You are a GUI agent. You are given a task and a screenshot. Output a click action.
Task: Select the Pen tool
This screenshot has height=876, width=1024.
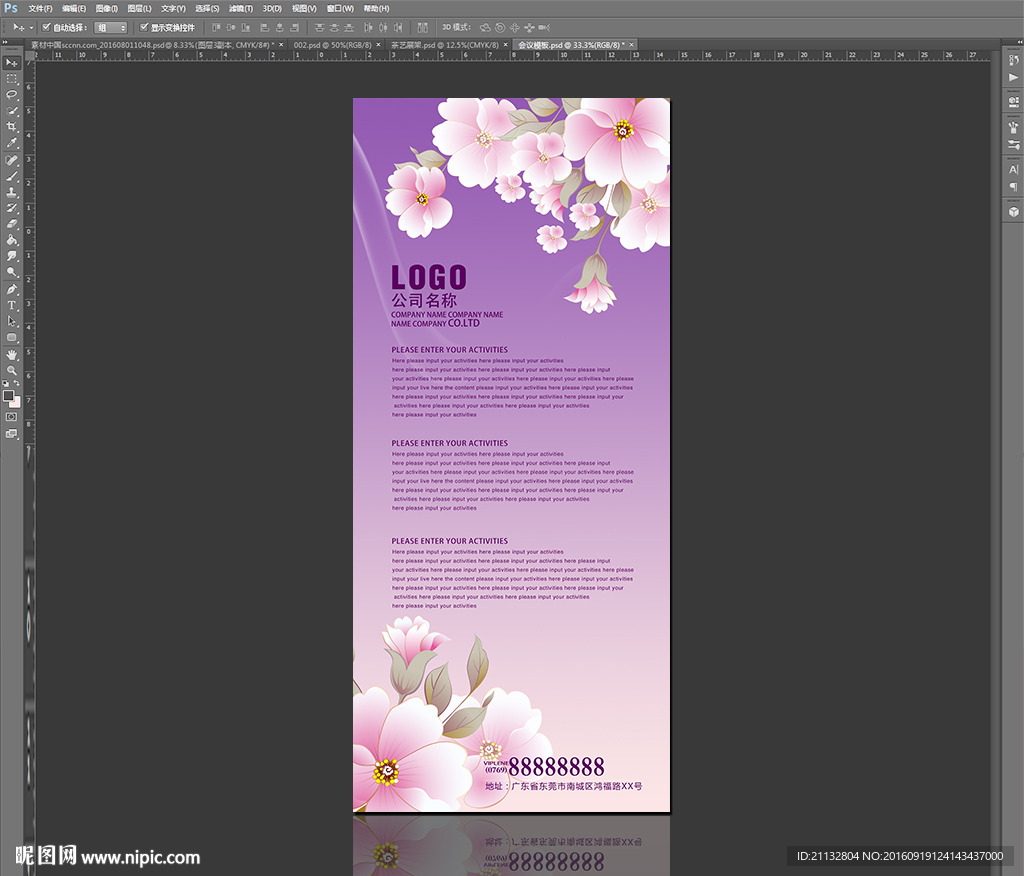(12, 289)
